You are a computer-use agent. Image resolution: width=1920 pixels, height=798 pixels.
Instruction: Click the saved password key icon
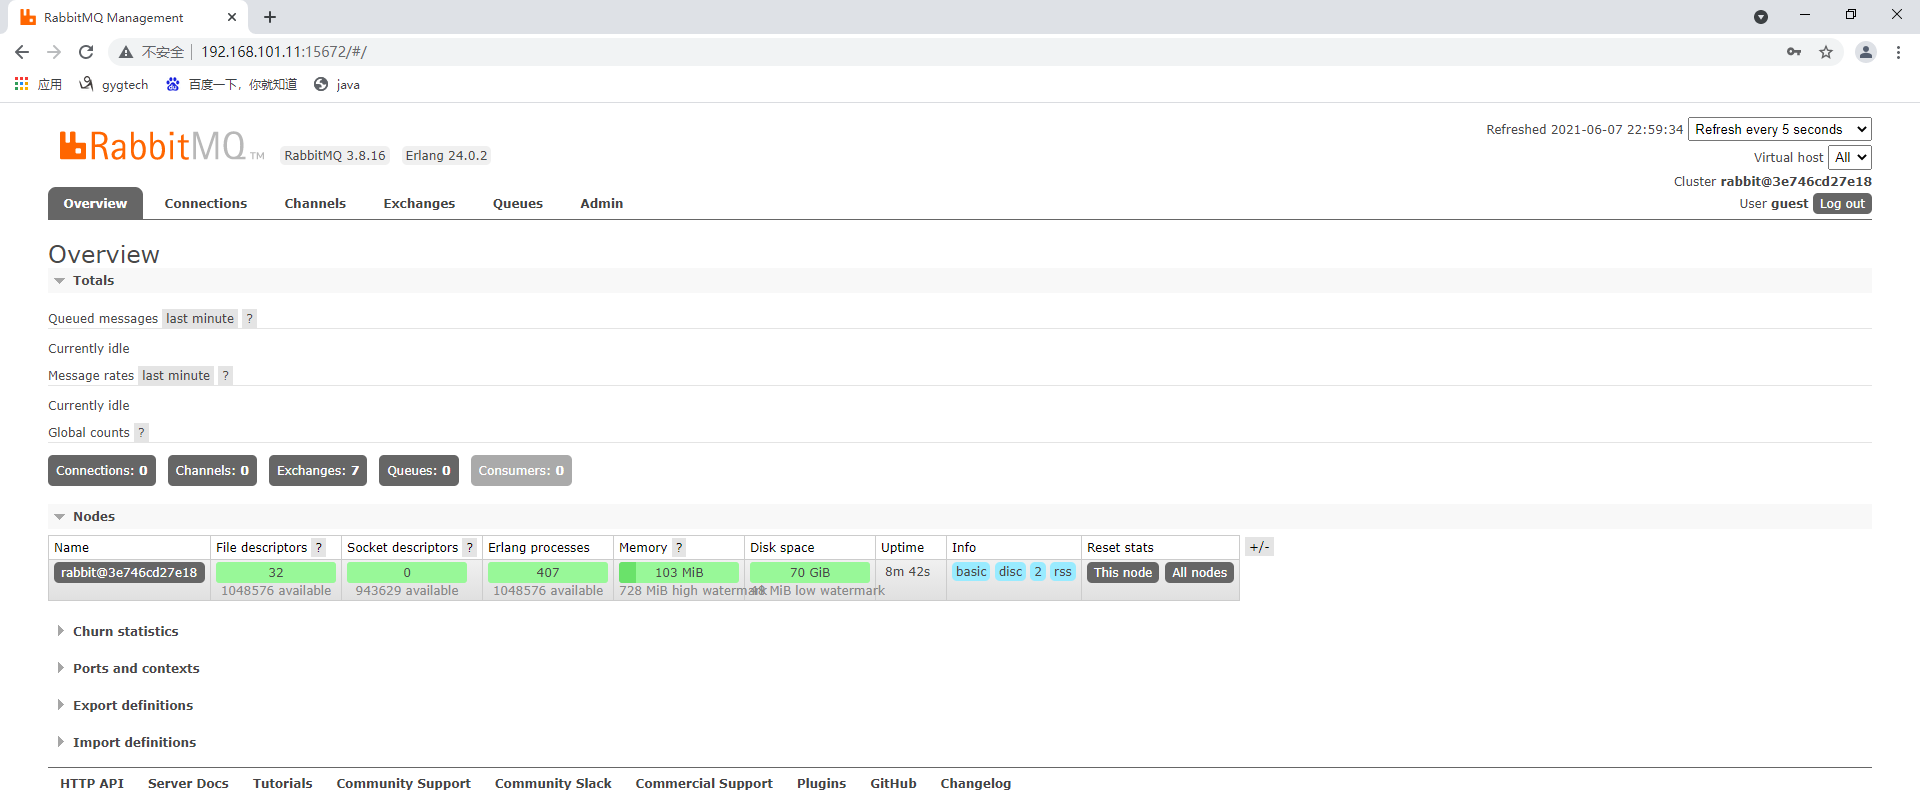click(1794, 52)
